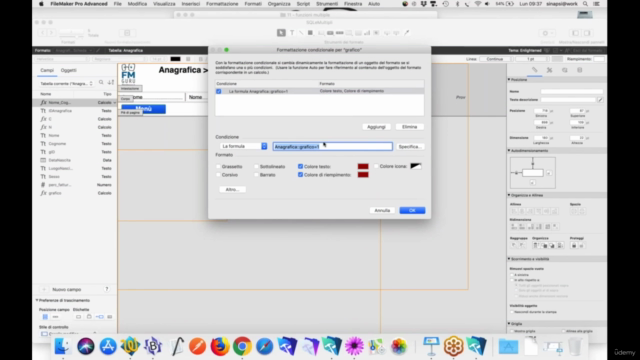The height and width of the screenshot is (360, 640).
Task: Launch Google Chrome from the dock
Action: click(242, 346)
